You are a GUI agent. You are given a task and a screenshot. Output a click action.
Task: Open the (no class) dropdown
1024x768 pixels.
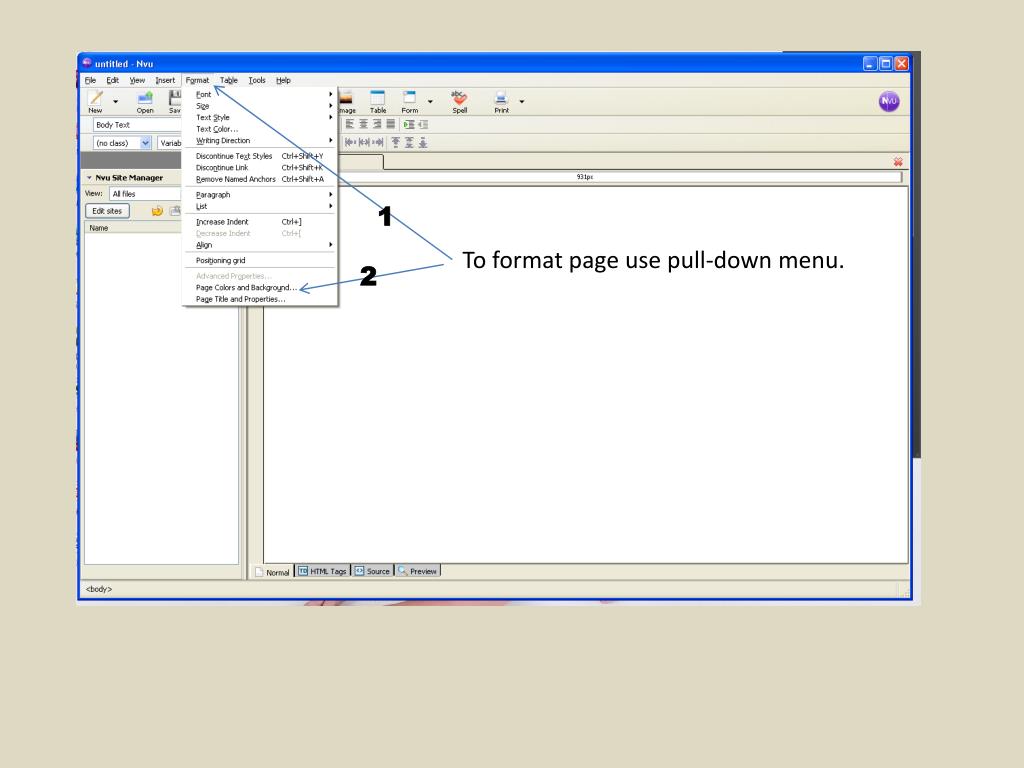point(122,143)
